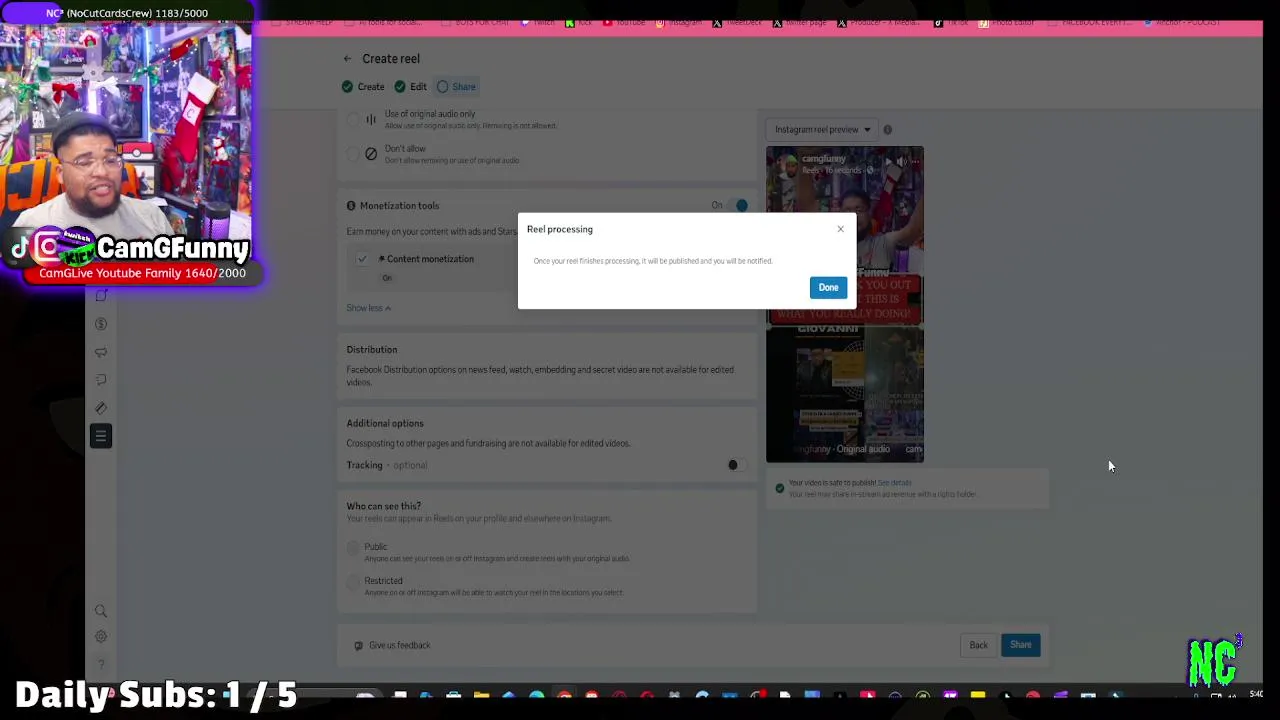1280x720 pixels.
Task: Open the Instagram bookmark
Action: (x=679, y=22)
